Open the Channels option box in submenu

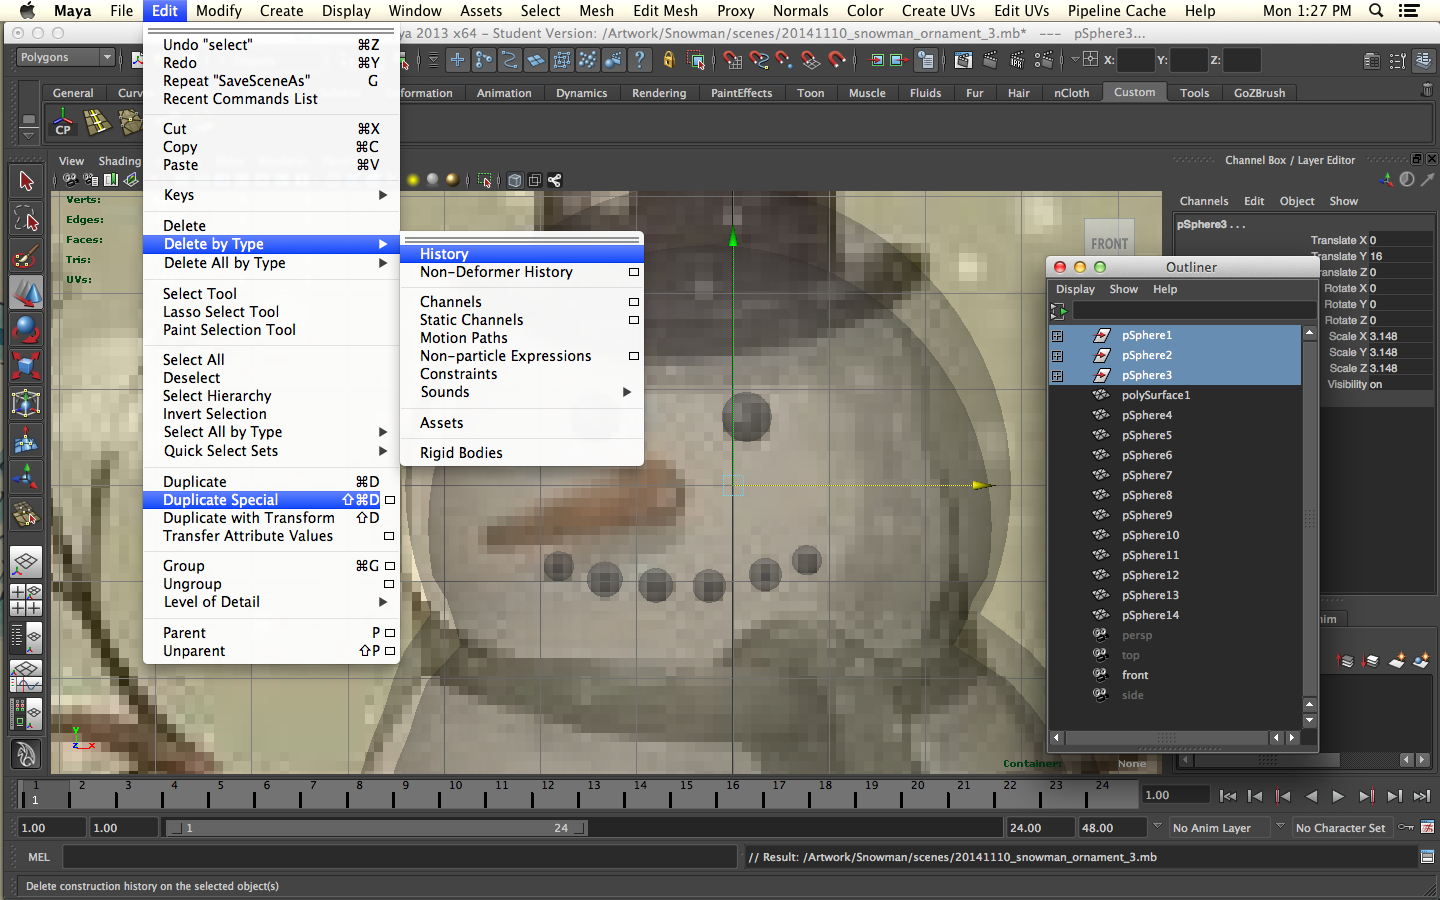633,302
